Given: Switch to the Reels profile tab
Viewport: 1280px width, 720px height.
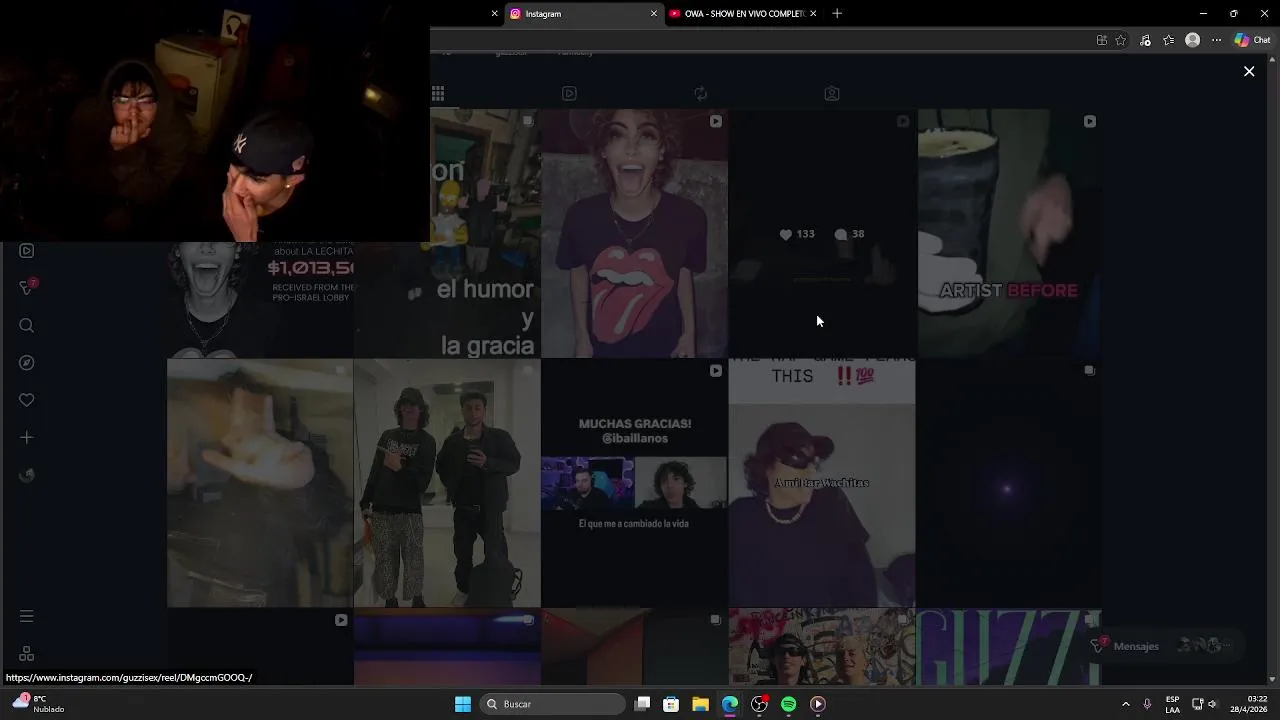Looking at the screenshot, I should (x=569, y=94).
